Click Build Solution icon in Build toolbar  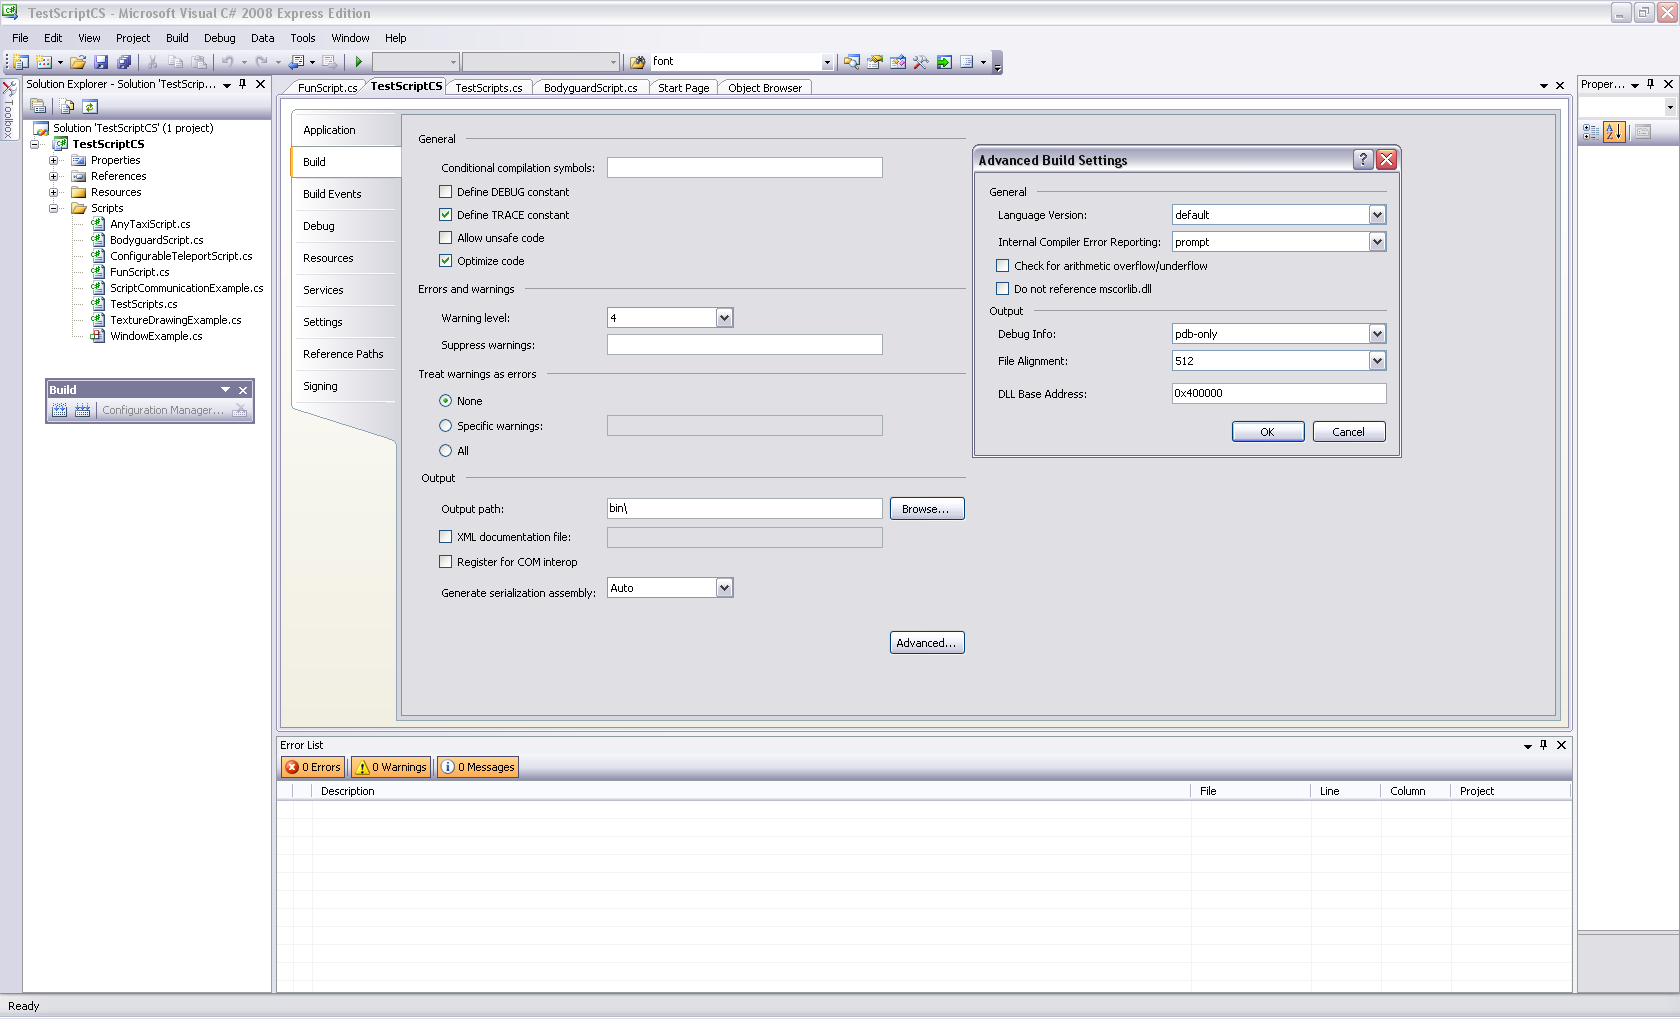pyautogui.click(x=60, y=410)
